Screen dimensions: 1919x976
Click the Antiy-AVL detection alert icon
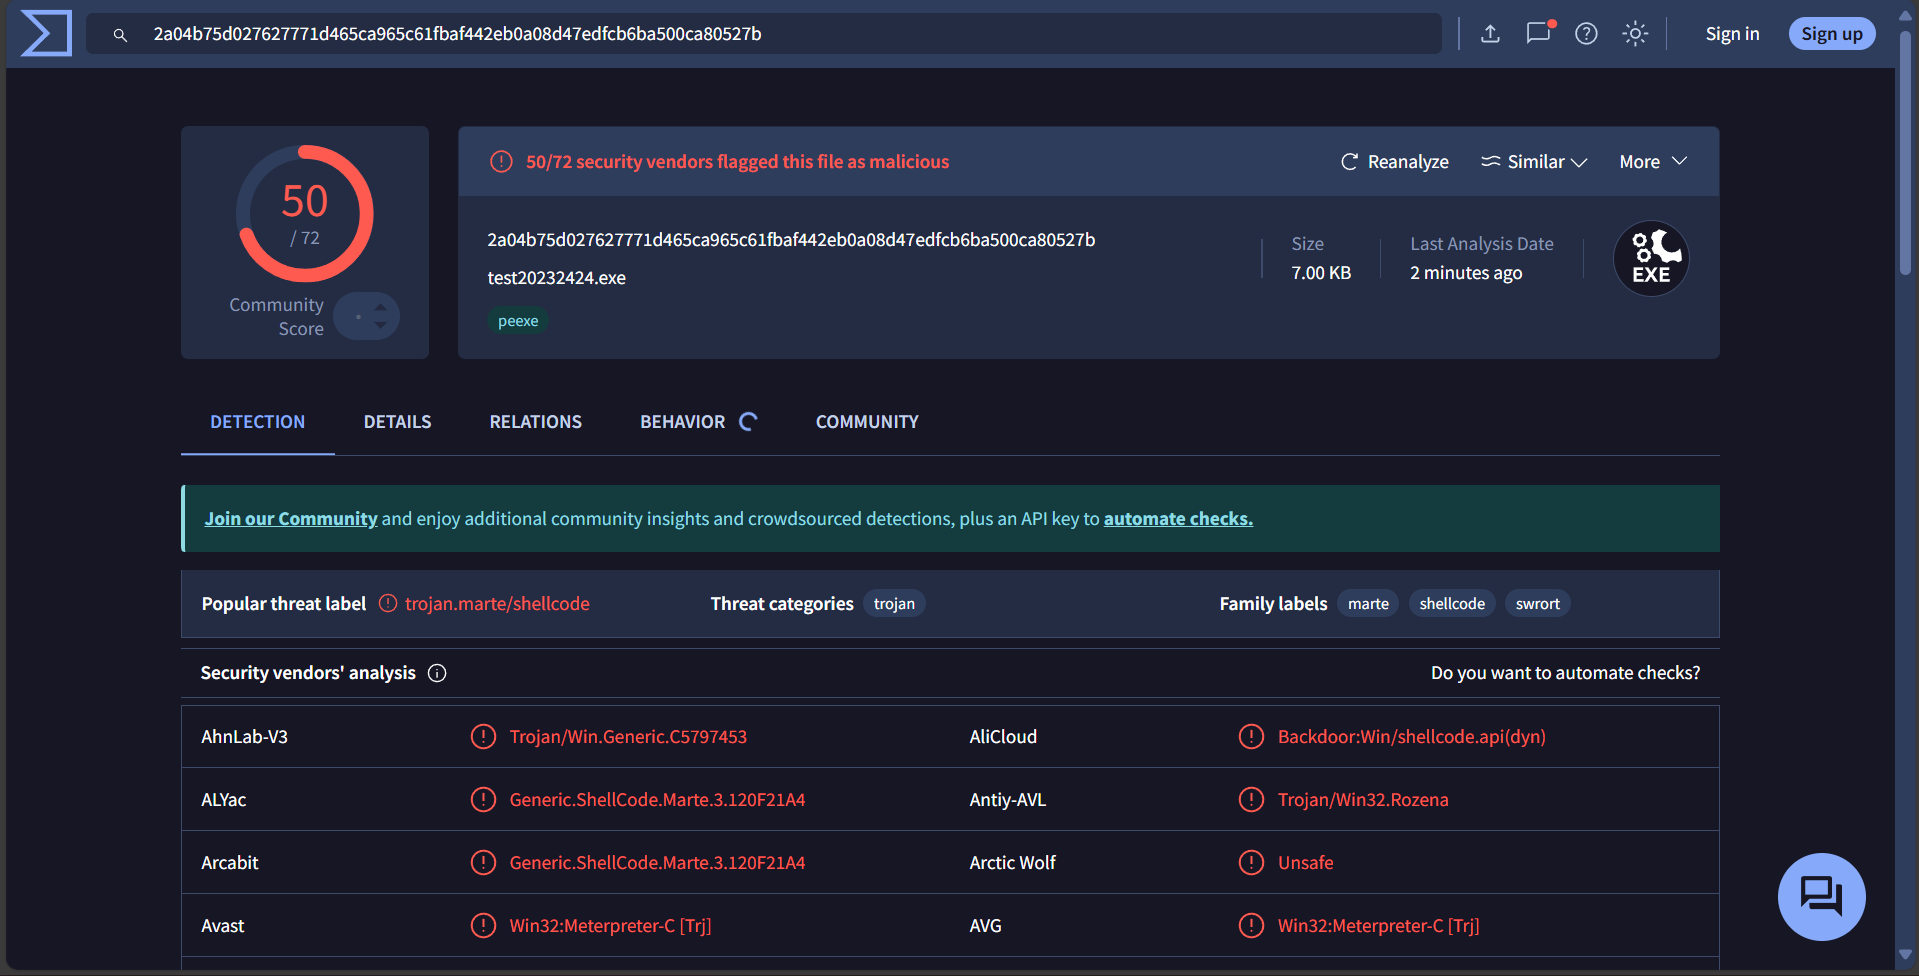[x=1251, y=800]
